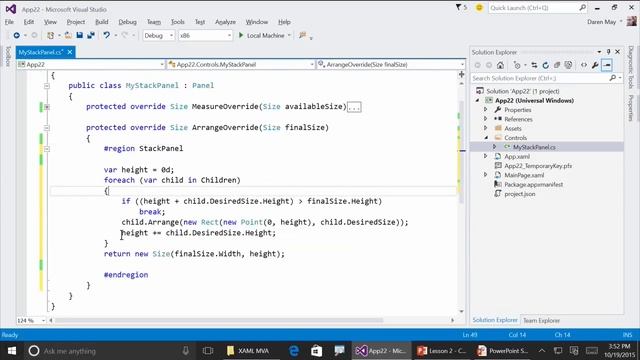Screen dimensions: 640x360
Task: Click the notifications flag icon
Action: pos(459,7)
